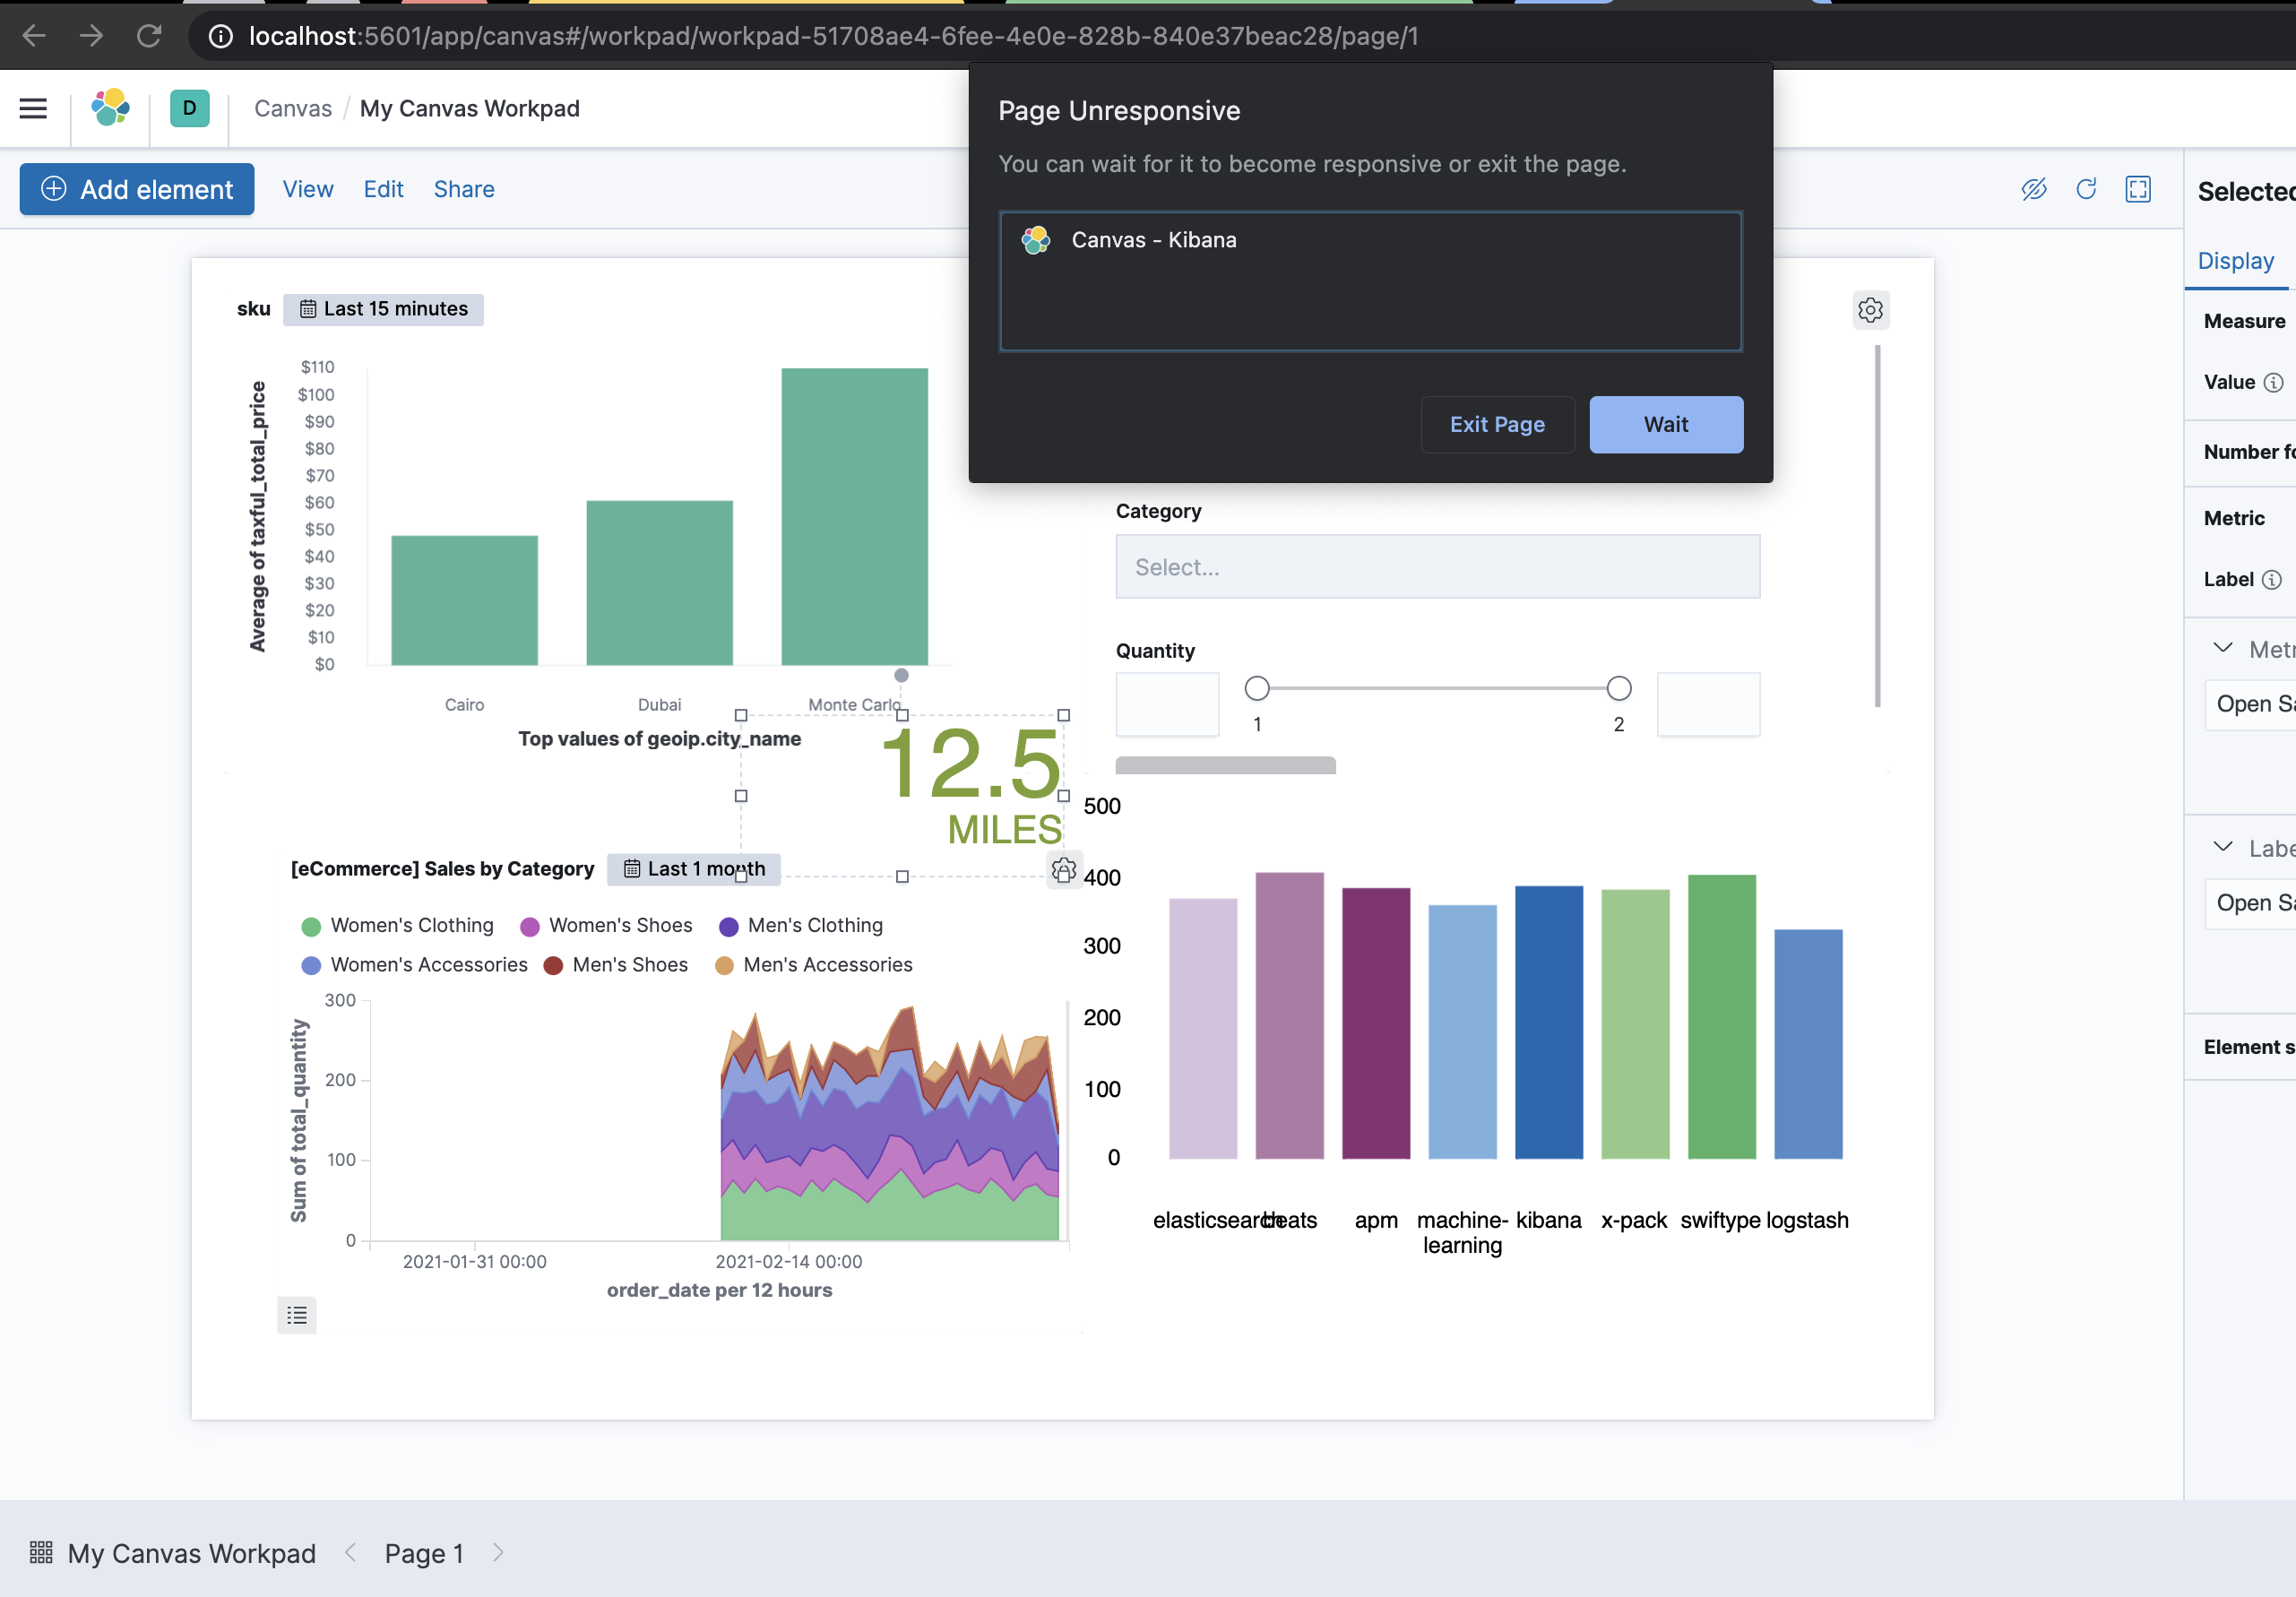Open the Category Select dropdown

[1437, 567]
